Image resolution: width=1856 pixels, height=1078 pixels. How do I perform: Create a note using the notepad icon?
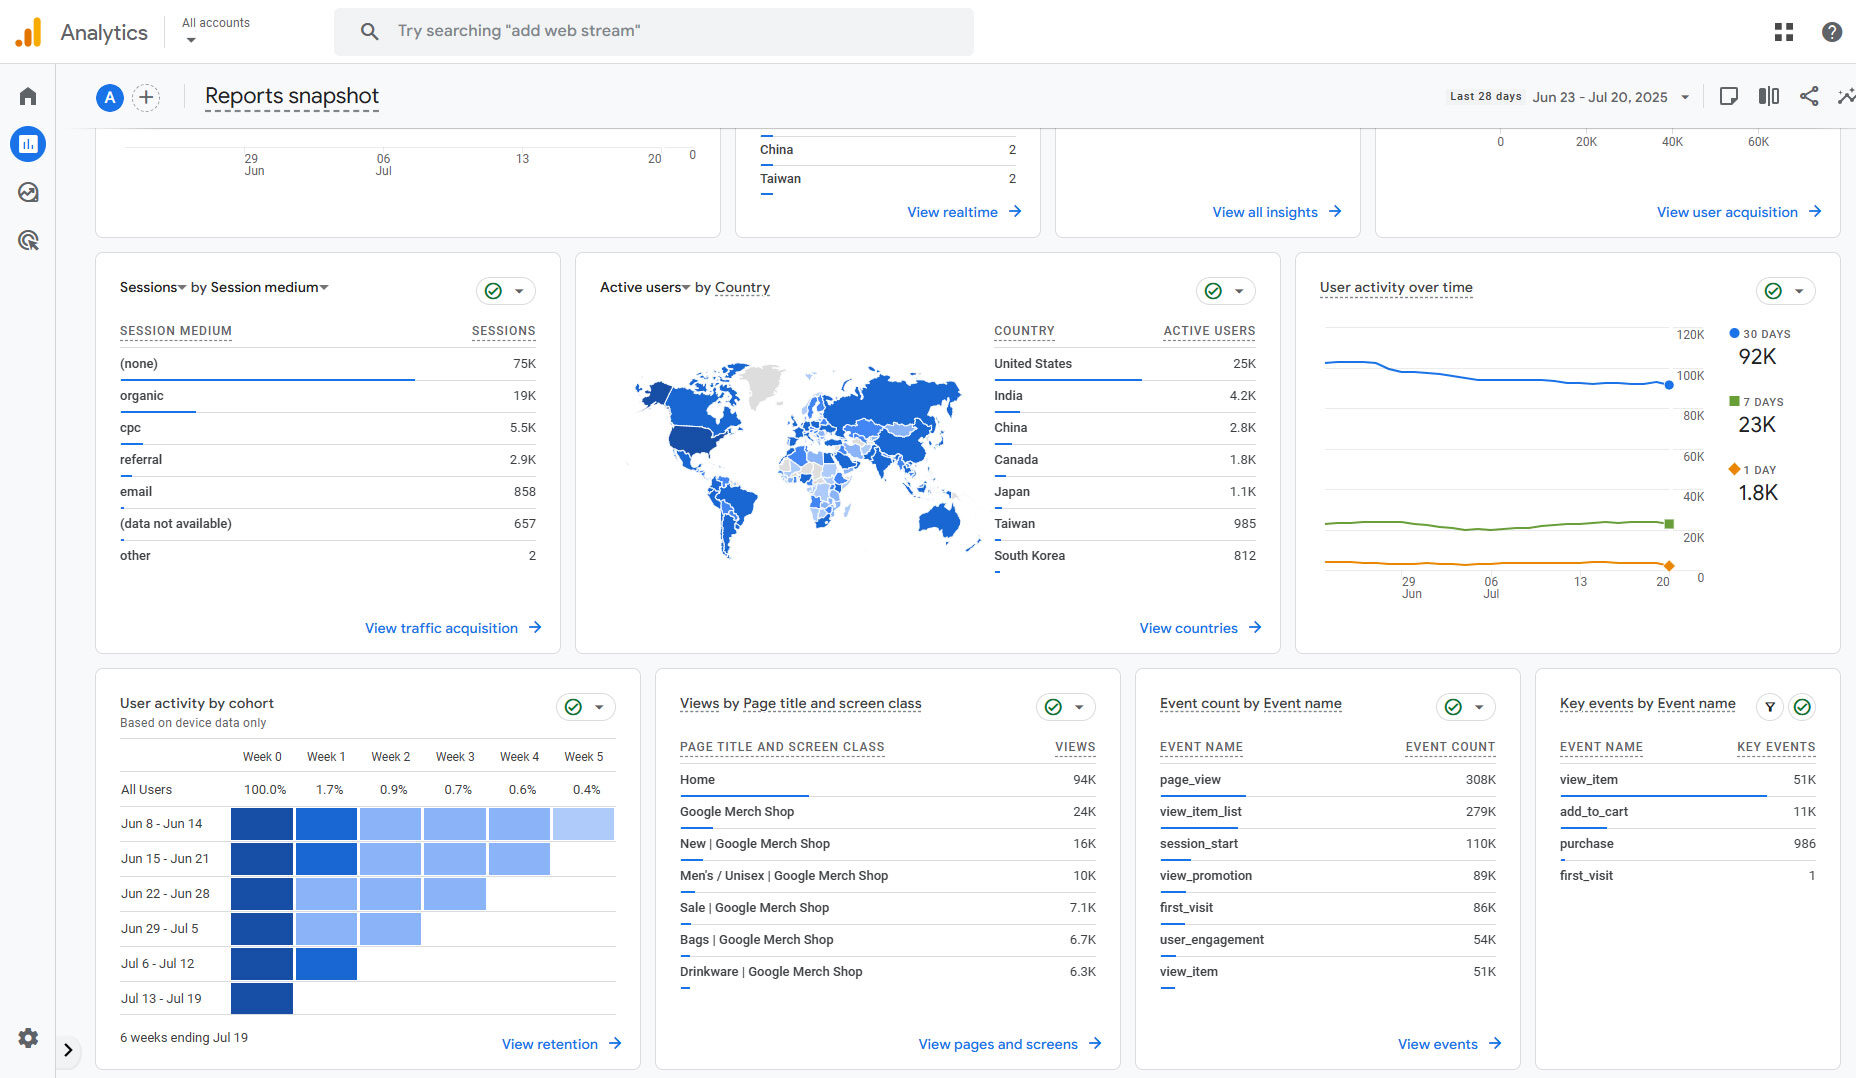pyautogui.click(x=1728, y=96)
